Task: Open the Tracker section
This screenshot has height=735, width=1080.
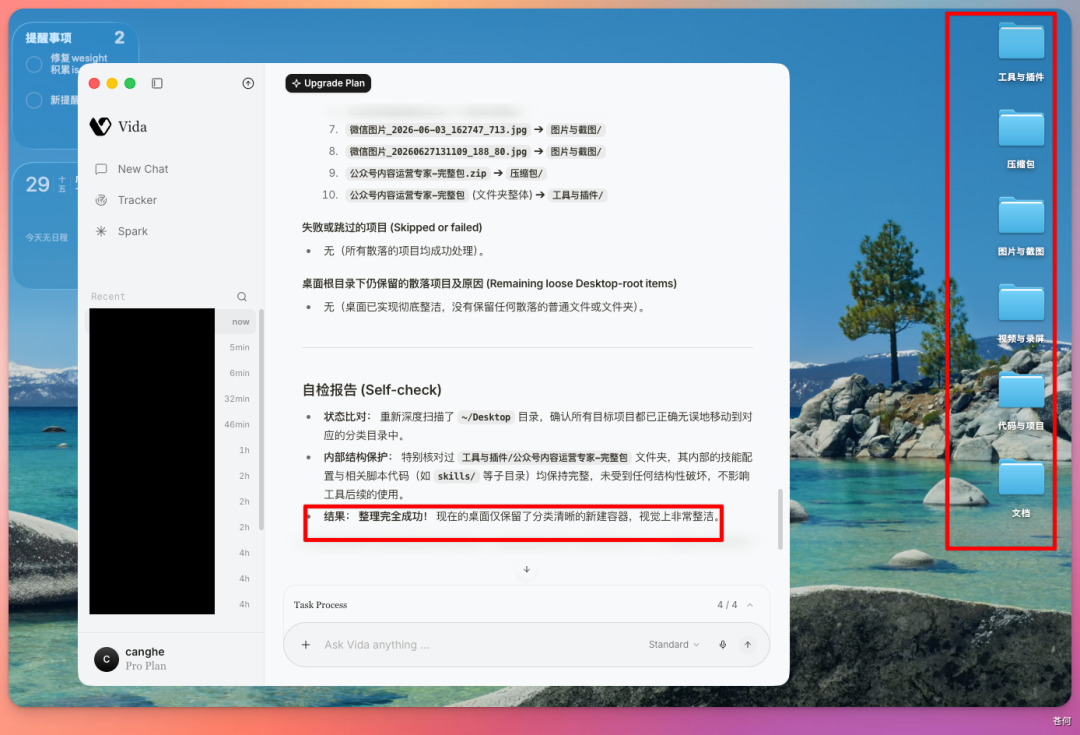Action: coord(126,200)
